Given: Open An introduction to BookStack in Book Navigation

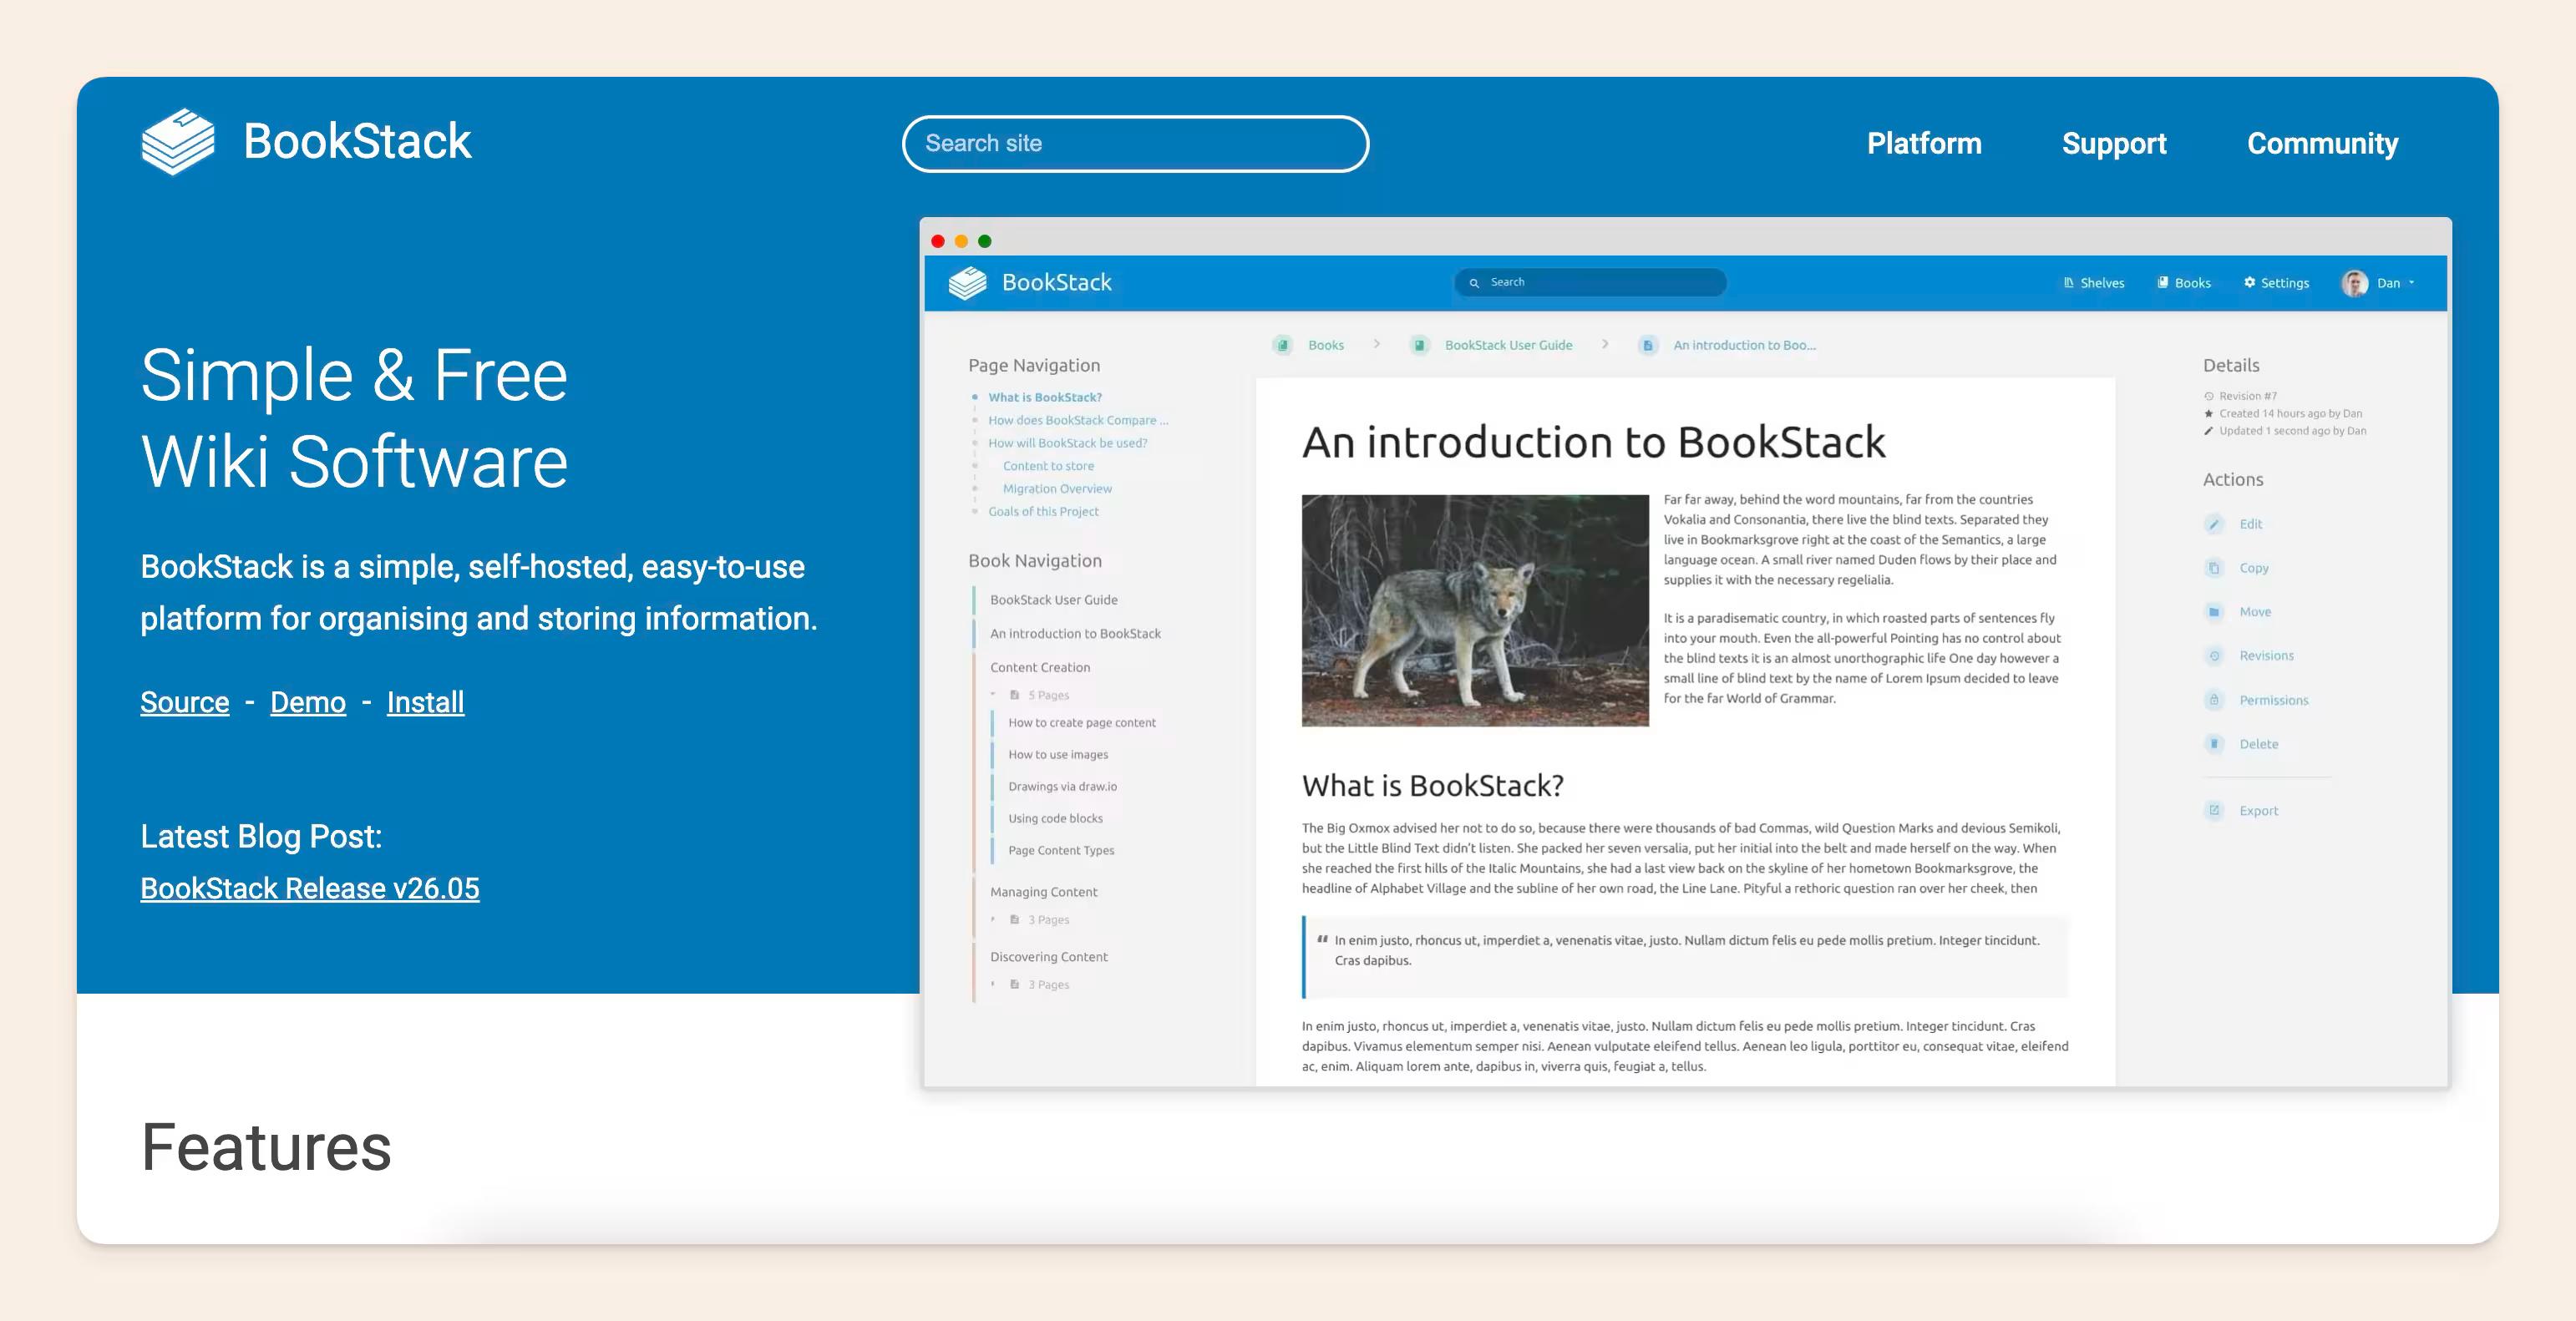Looking at the screenshot, I should click(1075, 634).
